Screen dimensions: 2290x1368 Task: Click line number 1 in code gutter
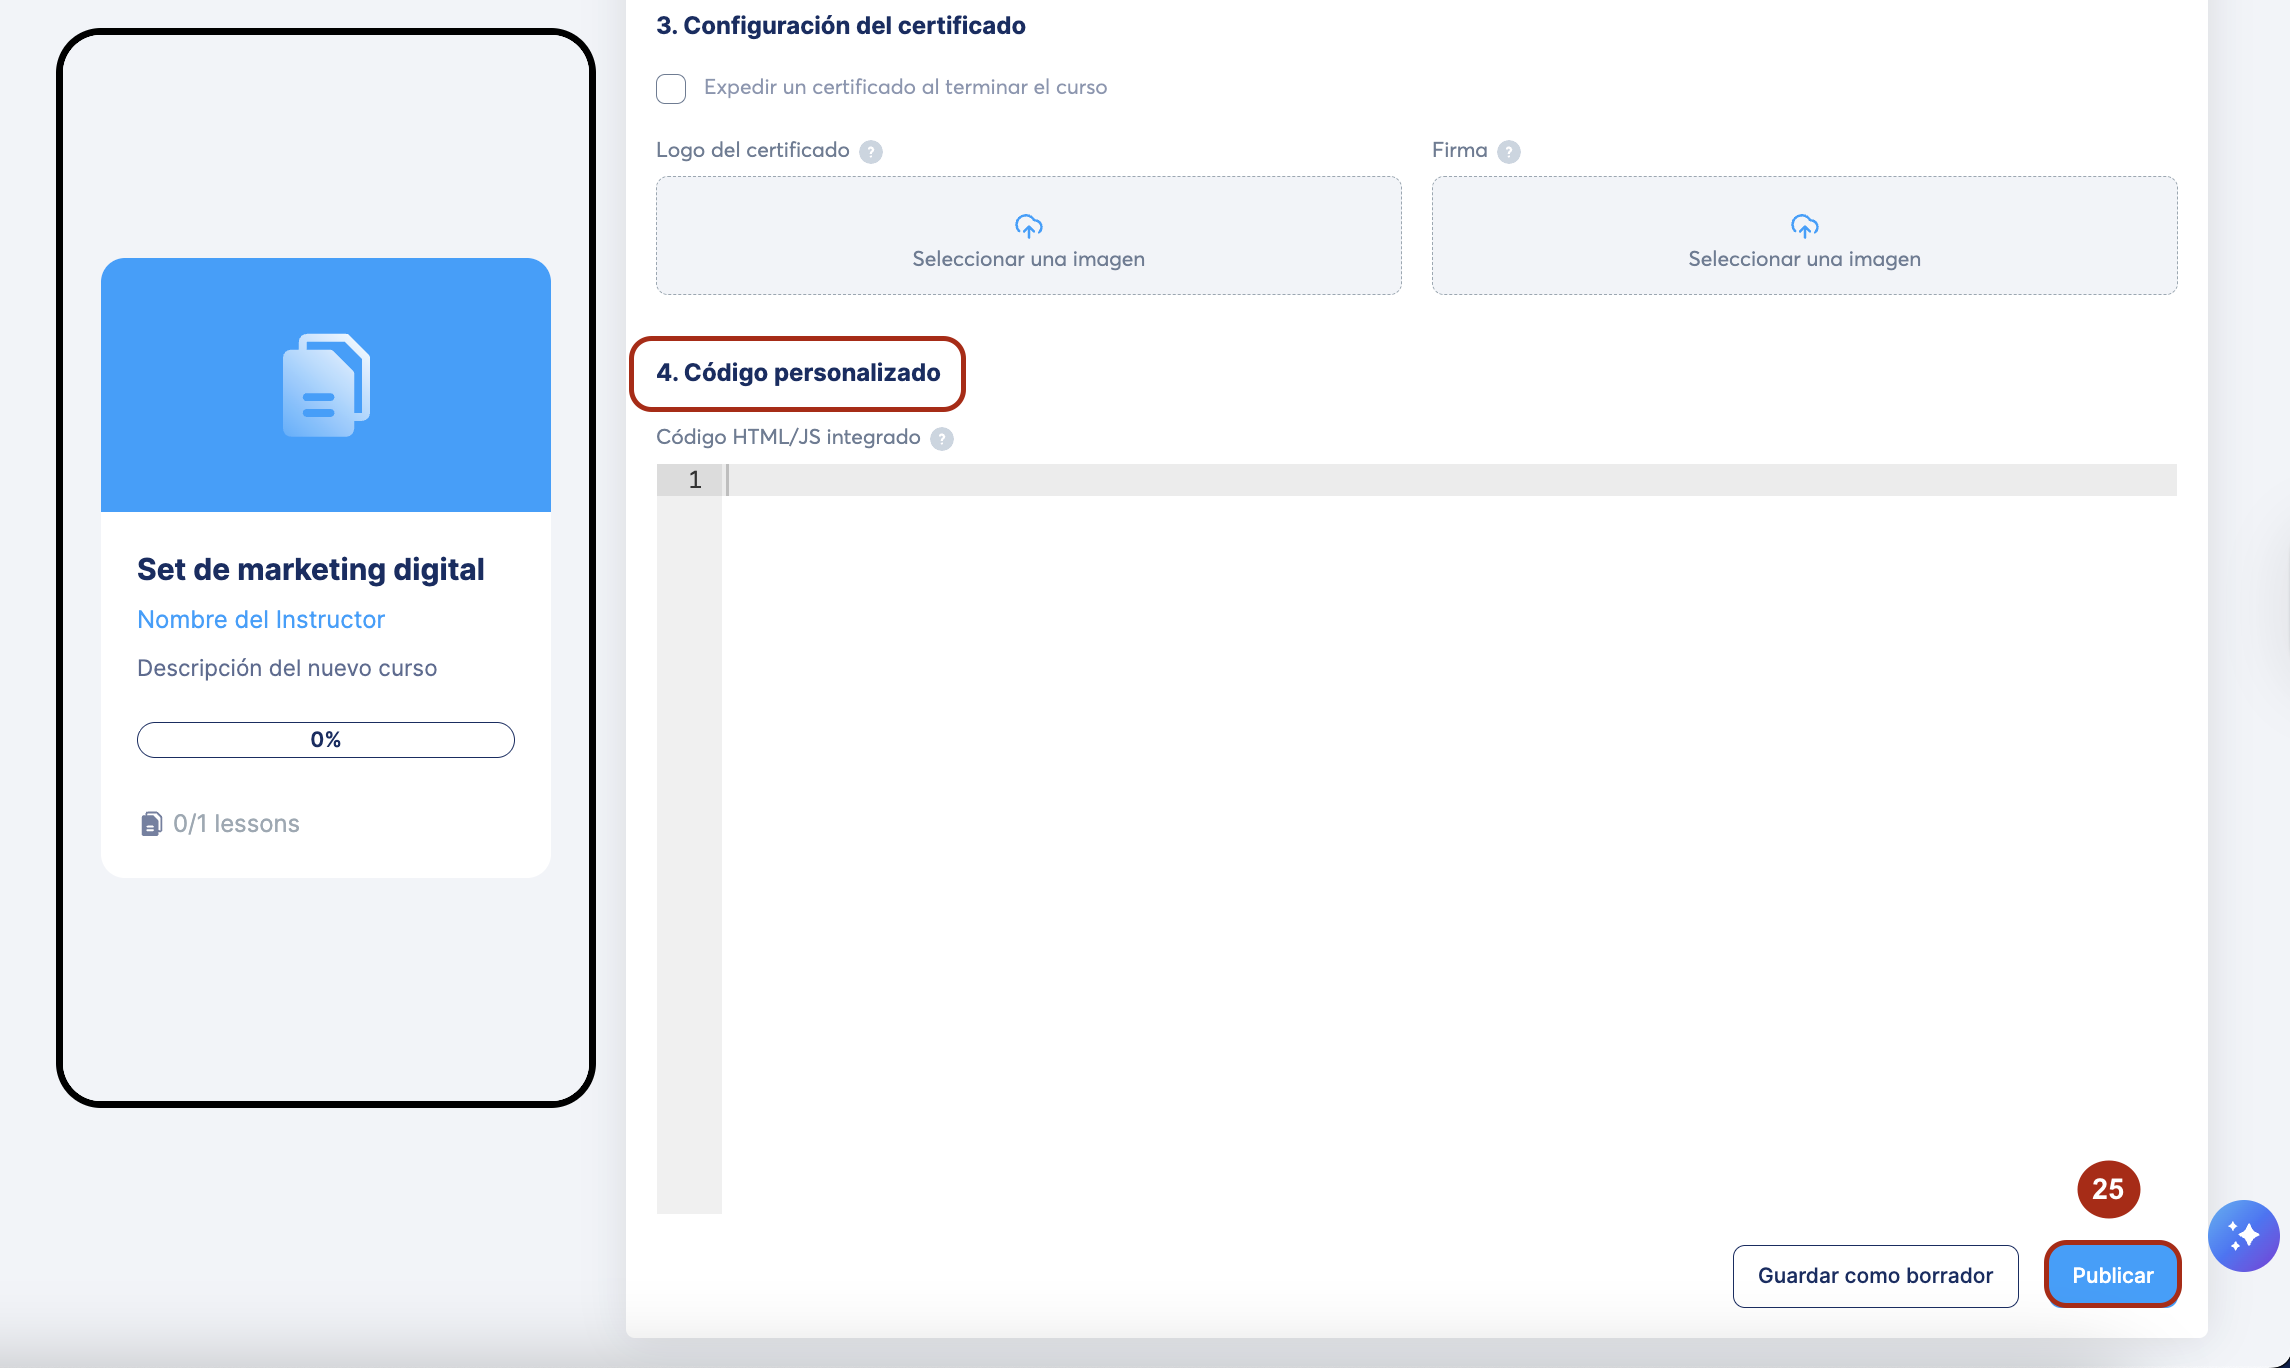pos(694,480)
